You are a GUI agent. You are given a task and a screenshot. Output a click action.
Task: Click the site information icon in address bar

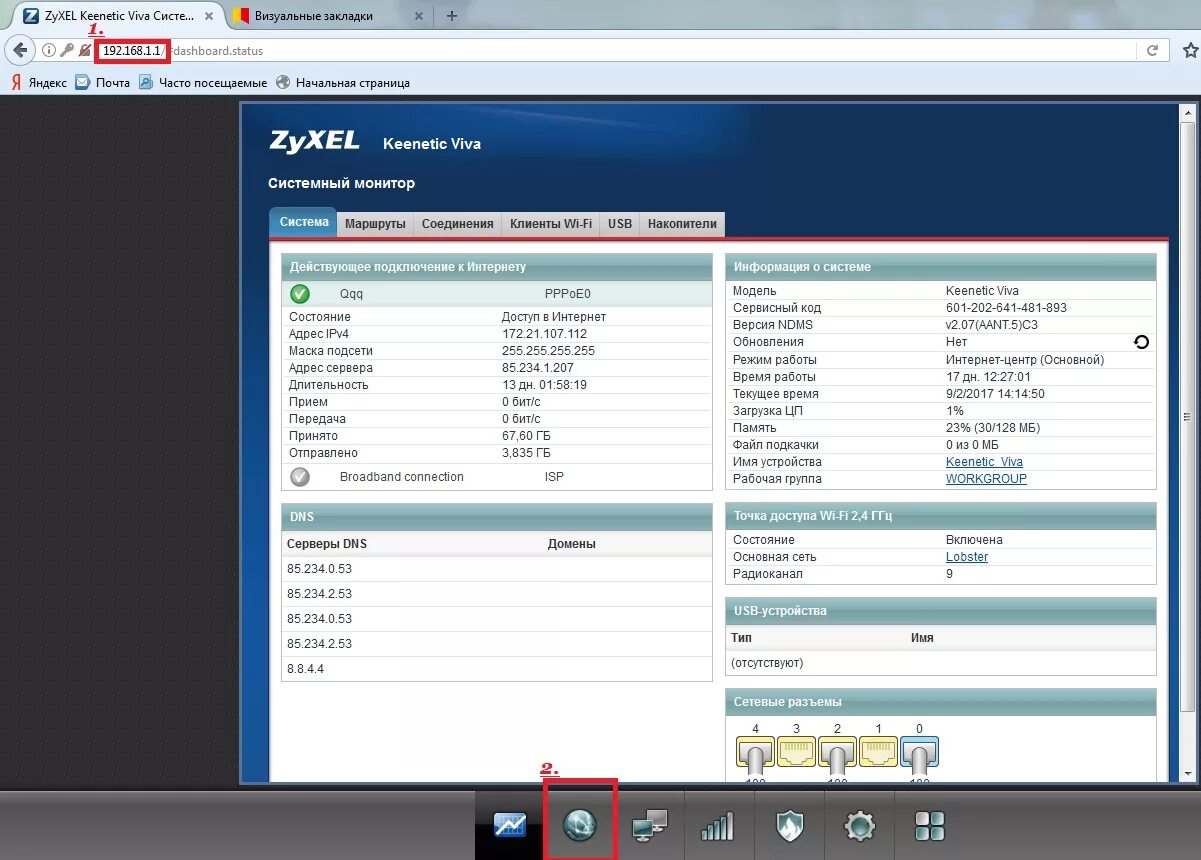click(x=48, y=50)
